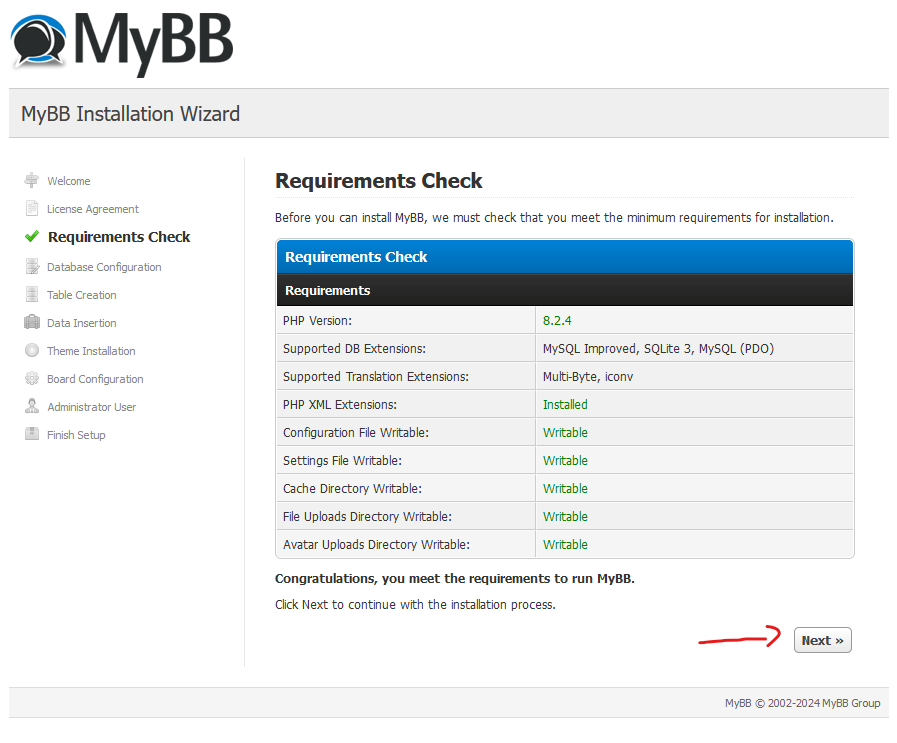897x743 pixels.
Task: Select the Finish Setup step label
Action: (x=76, y=435)
